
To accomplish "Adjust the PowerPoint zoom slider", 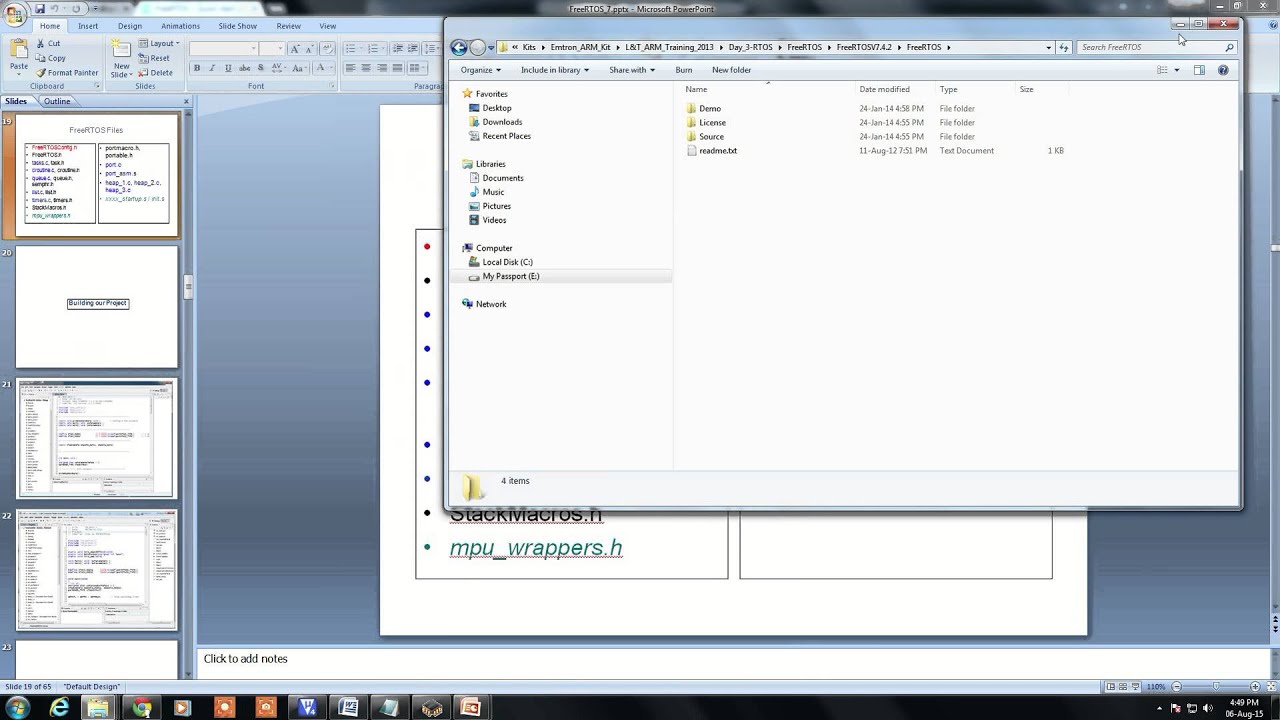I will (1216, 687).
